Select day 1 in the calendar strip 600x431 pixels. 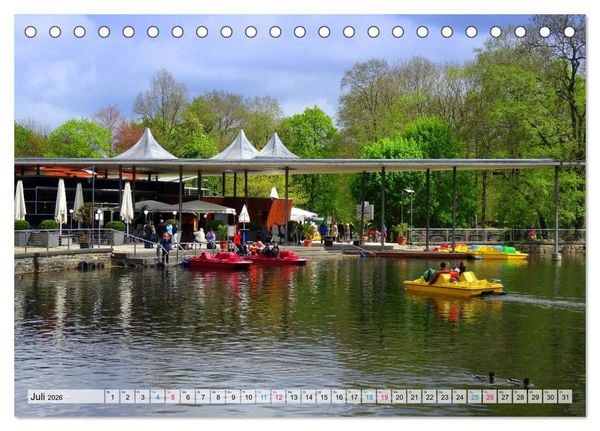click(112, 397)
